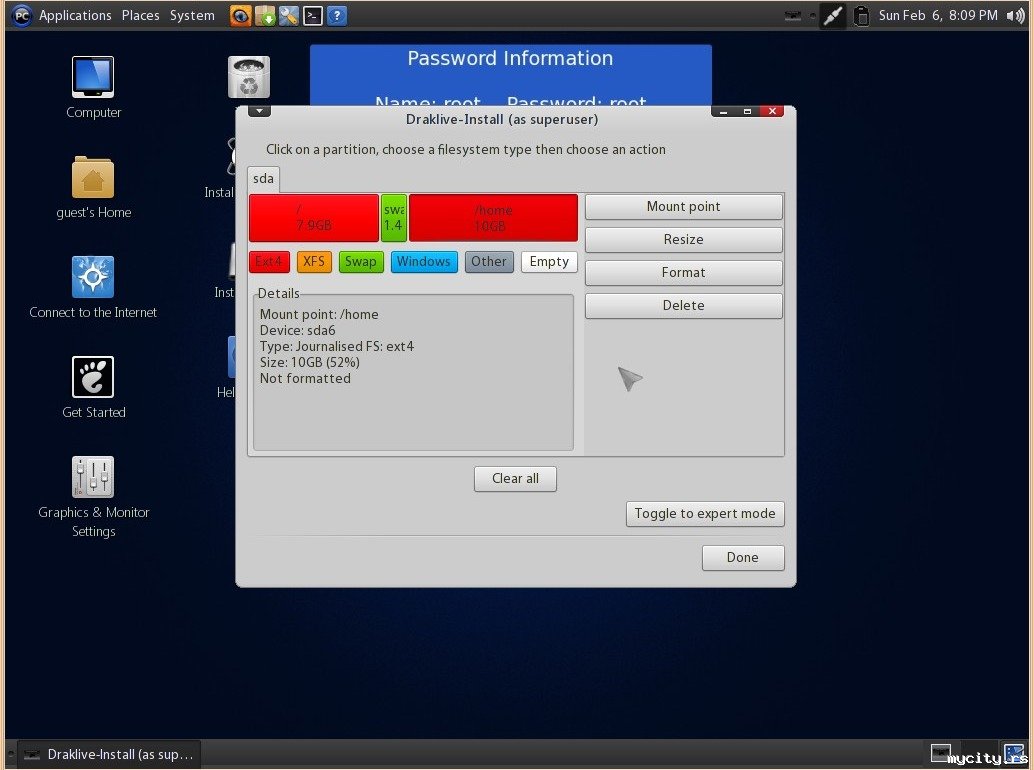The height and width of the screenshot is (770, 1034).
Task: Choose the Ext4 filesystem type
Action: click(x=269, y=262)
